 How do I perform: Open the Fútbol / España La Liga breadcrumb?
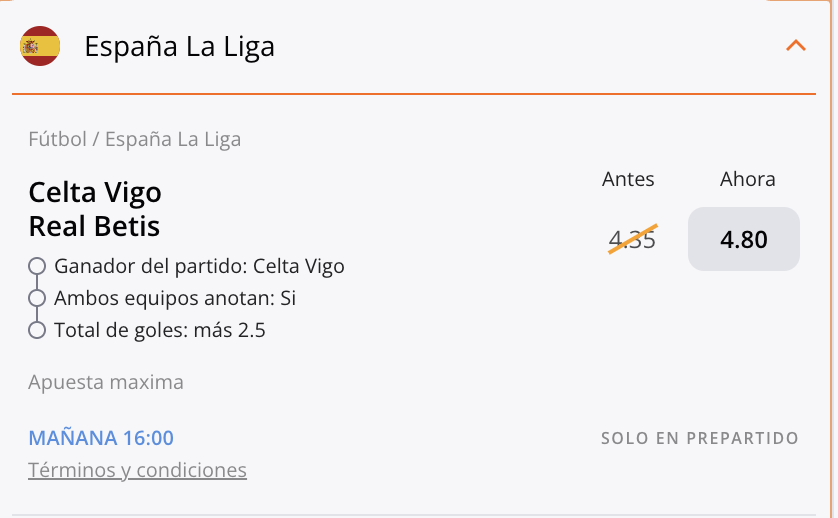[134, 139]
